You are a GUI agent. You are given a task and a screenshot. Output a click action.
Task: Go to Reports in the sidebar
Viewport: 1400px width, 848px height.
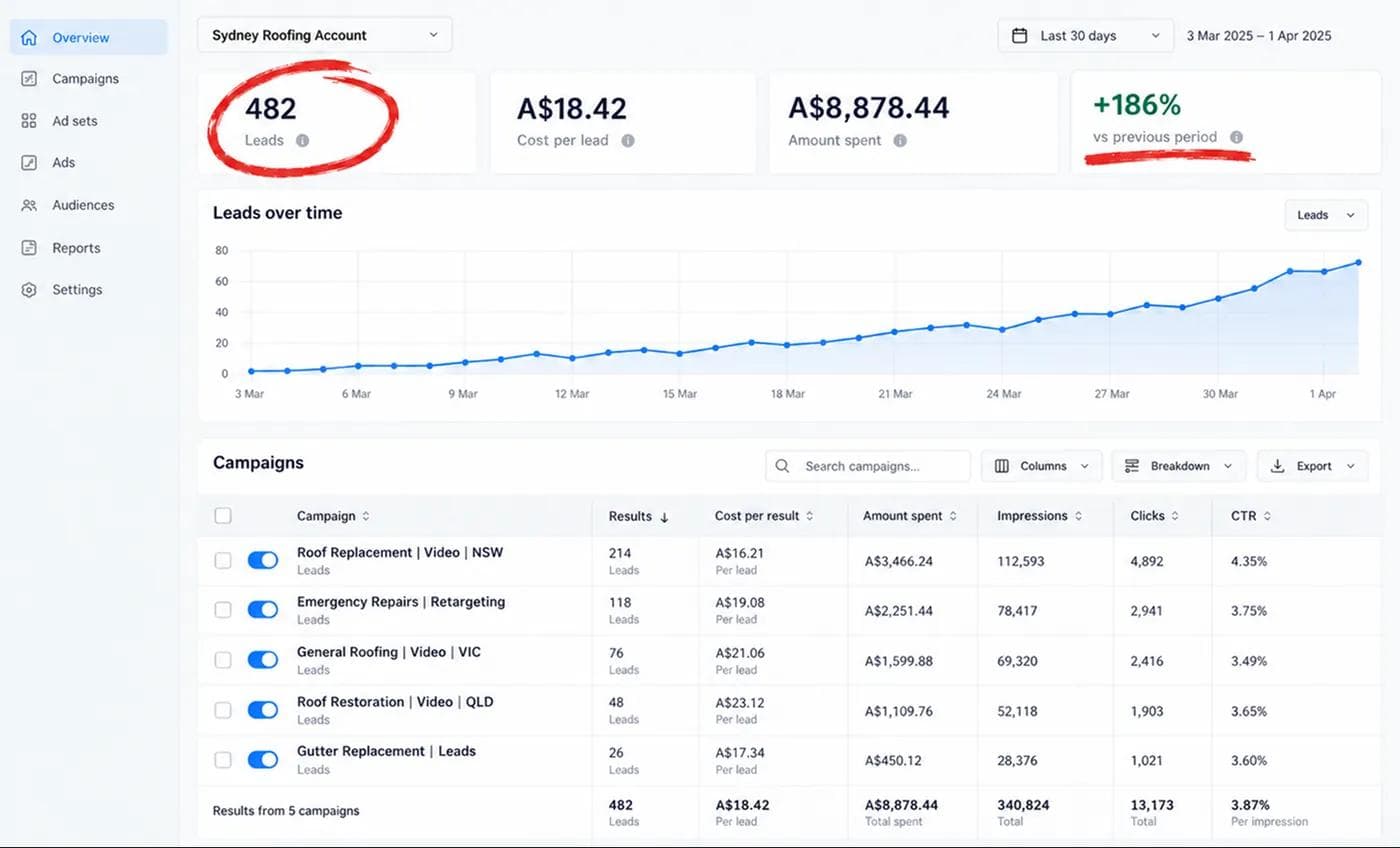pyautogui.click(x=76, y=248)
